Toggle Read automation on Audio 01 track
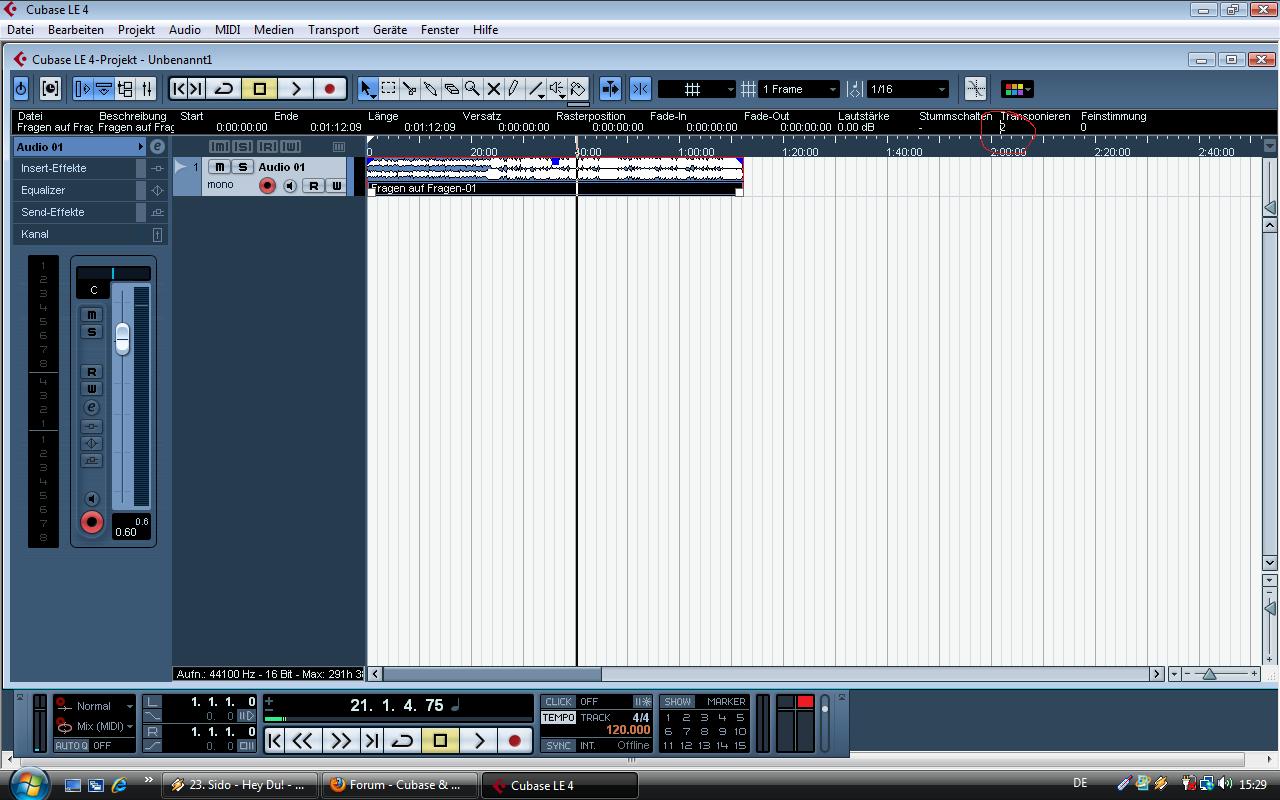Viewport: 1280px width, 800px height. pyautogui.click(x=314, y=186)
